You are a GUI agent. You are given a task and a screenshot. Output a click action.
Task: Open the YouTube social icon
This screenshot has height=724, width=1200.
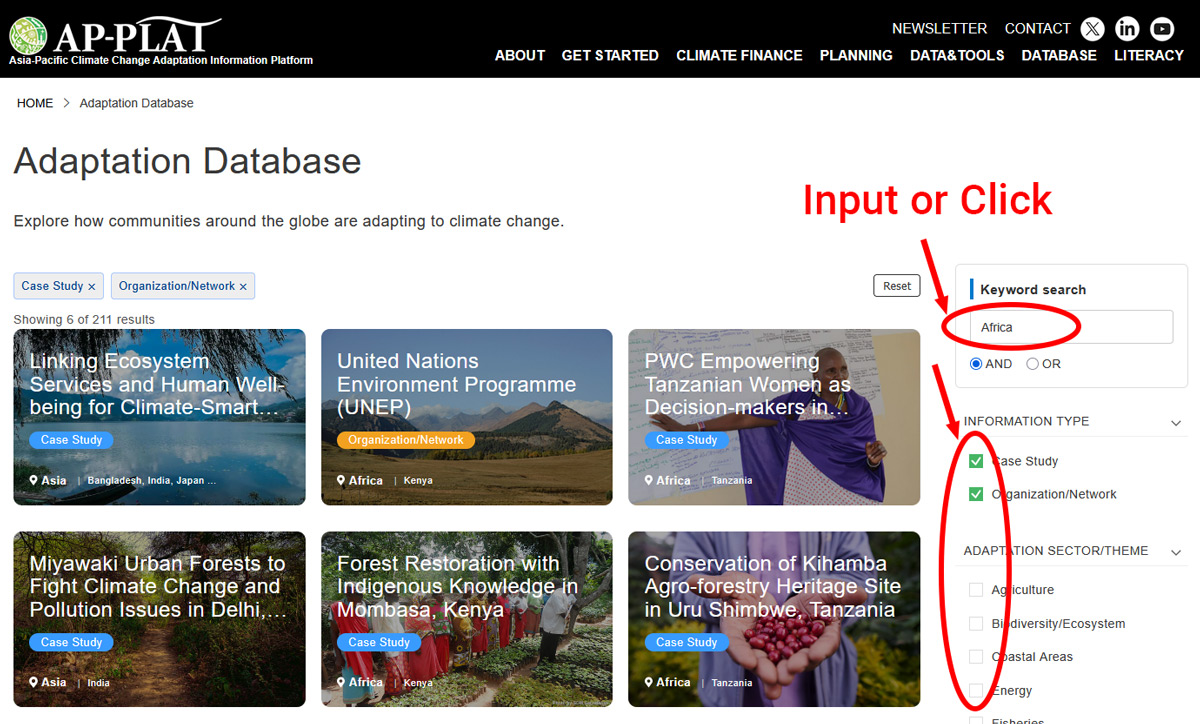1162,29
